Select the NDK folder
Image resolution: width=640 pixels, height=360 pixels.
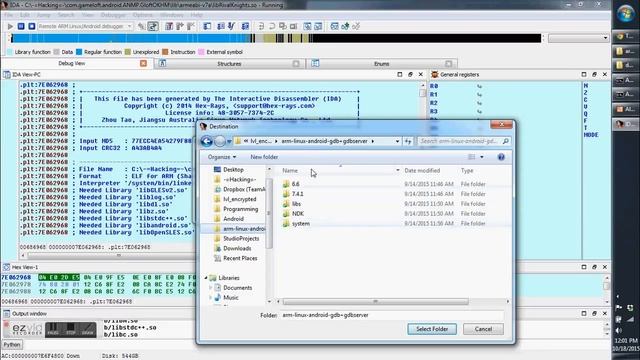[298, 213]
